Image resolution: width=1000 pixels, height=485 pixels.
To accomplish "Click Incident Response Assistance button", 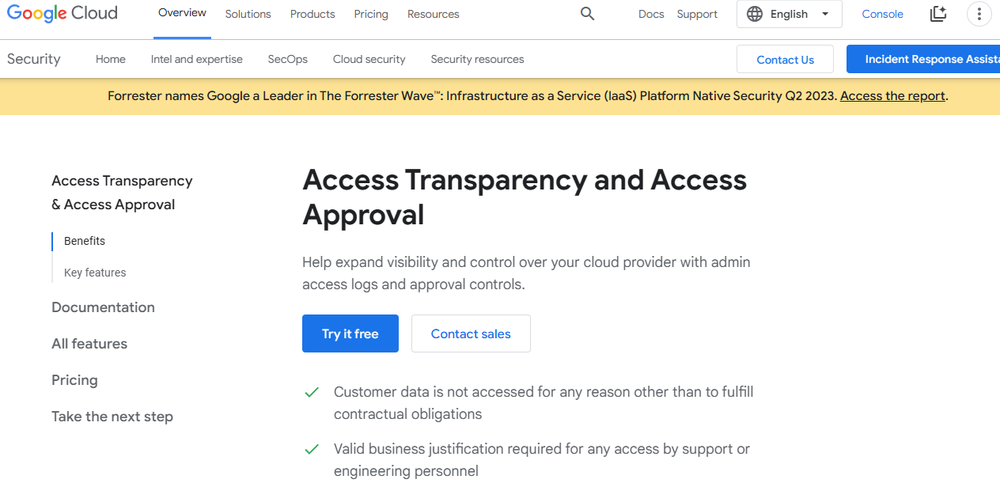I will click(923, 59).
